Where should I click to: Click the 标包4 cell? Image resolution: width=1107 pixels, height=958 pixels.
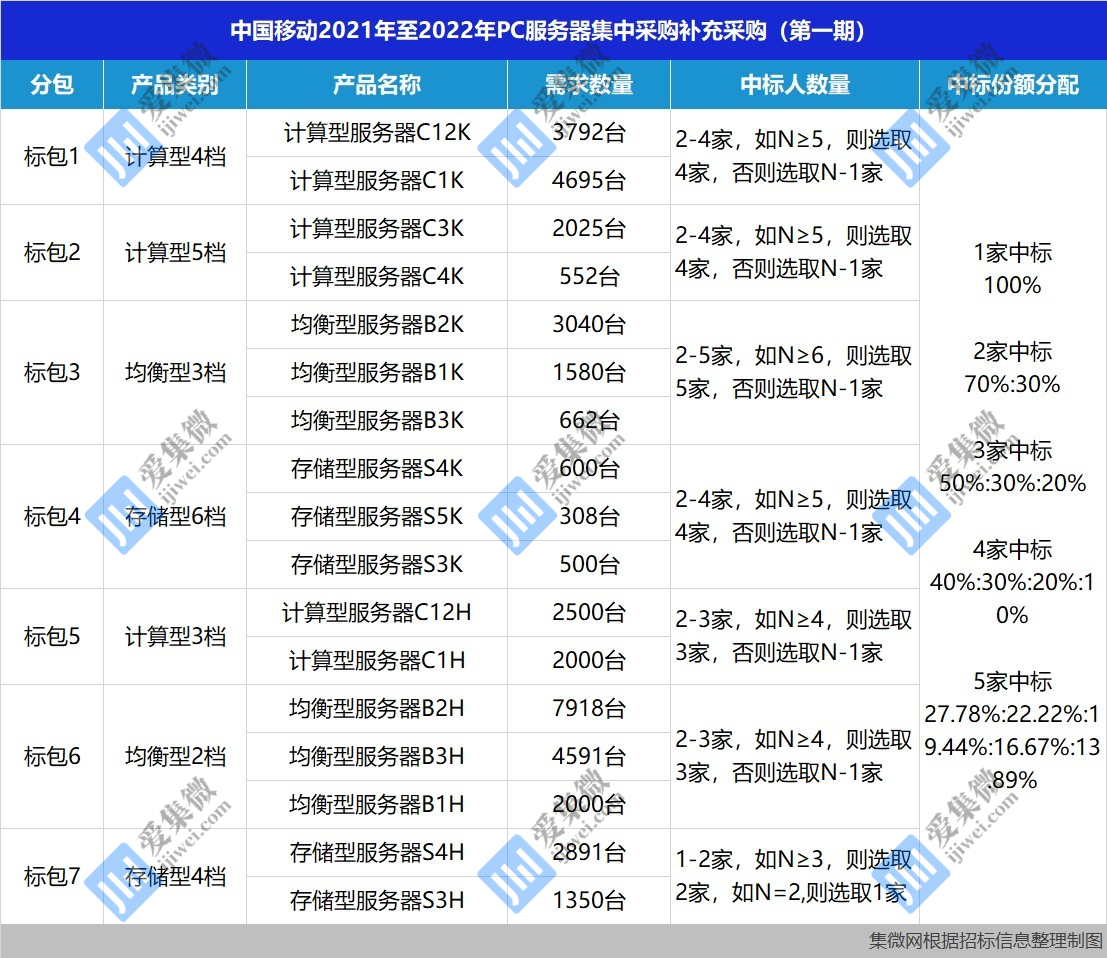click(52, 516)
